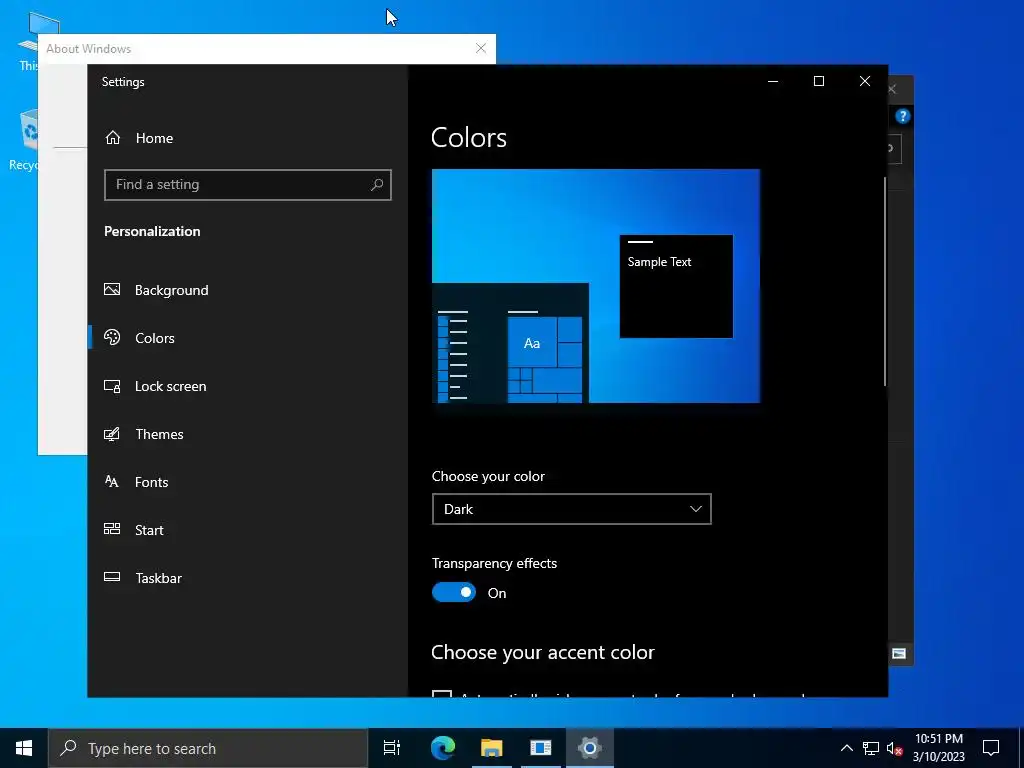Click the search magnifier in Find a setting
This screenshot has height=768, width=1024.
pyautogui.click(x=377, y=185)
